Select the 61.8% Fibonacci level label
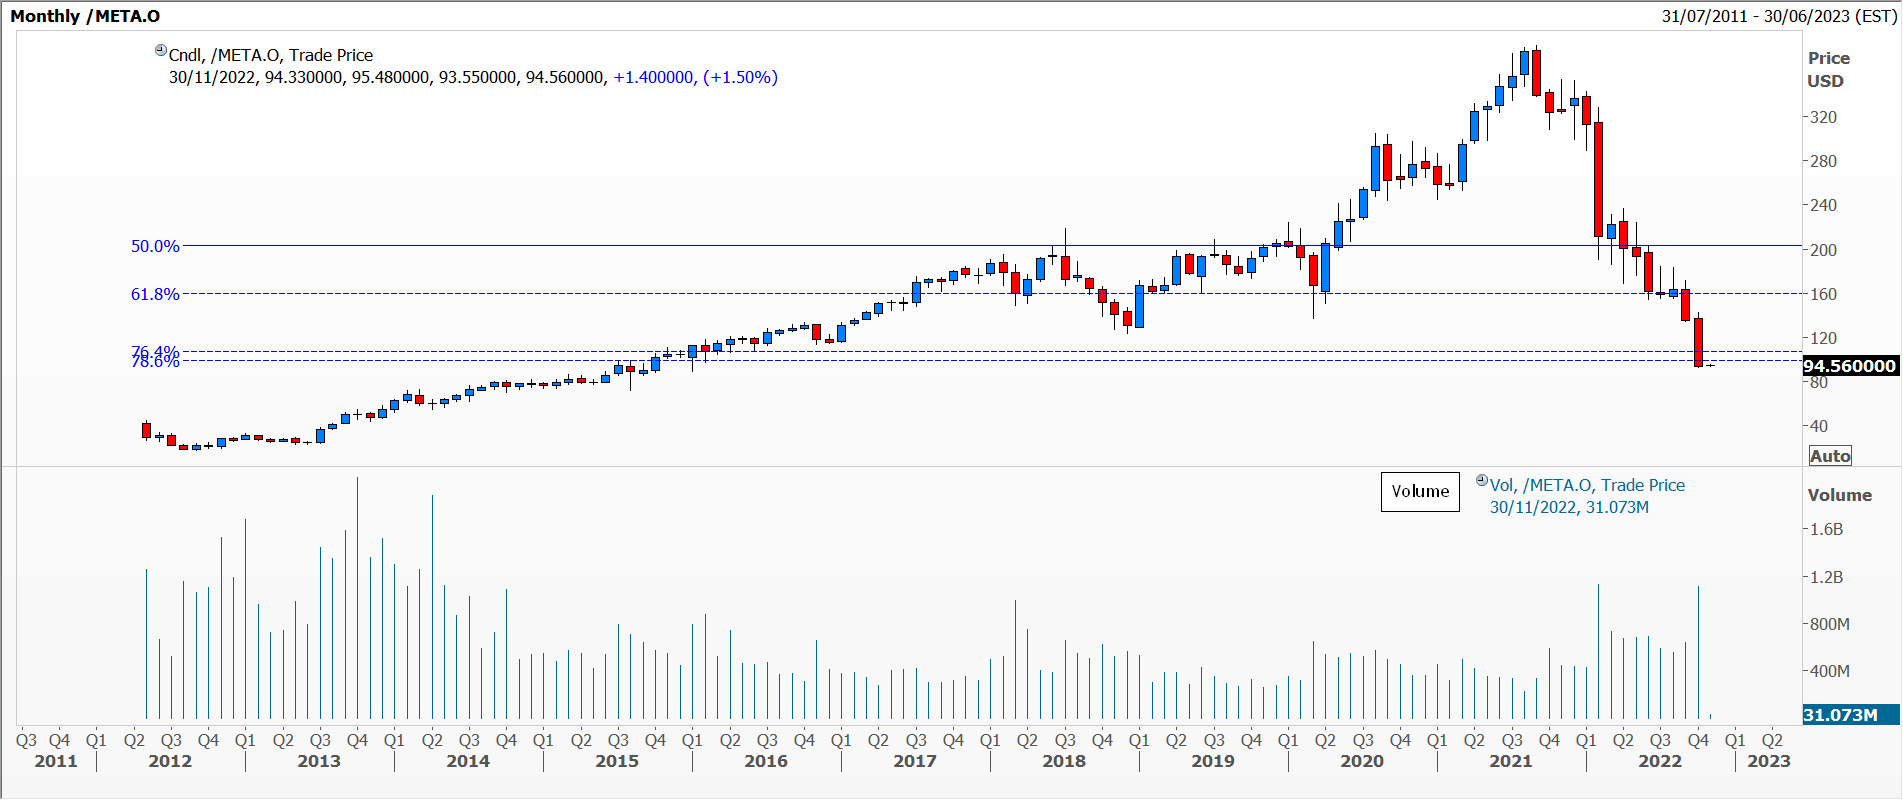The height and width of the screenshot is (800, 1903). click(x=155, y=294)
